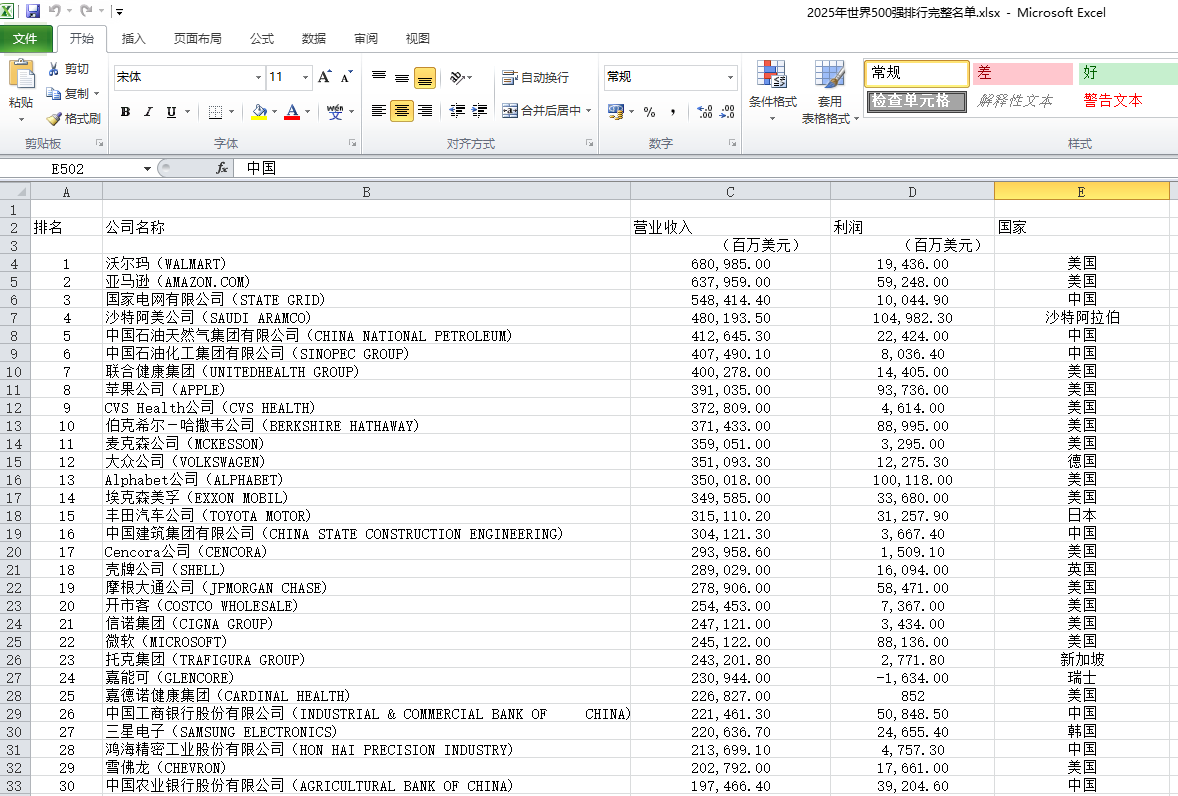Open Conditional Formatting (条件格式)
The width and height of the screenshot is (1178, 796).
(772, 92)
